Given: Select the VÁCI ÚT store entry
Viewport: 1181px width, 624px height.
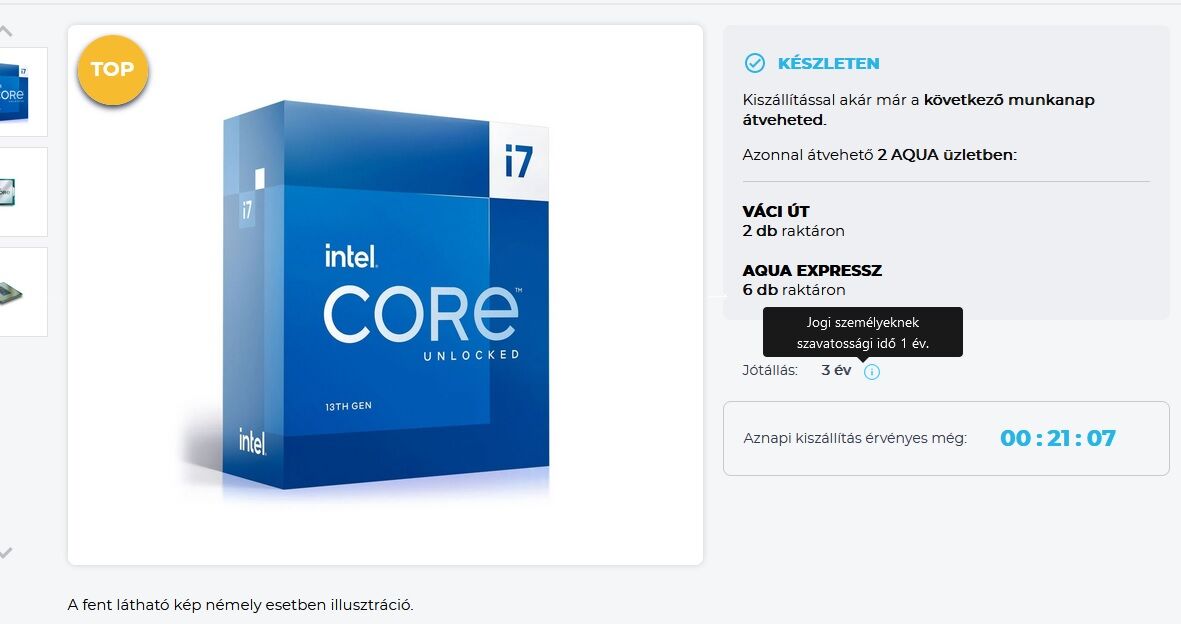Looking at the screenshot, I should pos(793,221).
